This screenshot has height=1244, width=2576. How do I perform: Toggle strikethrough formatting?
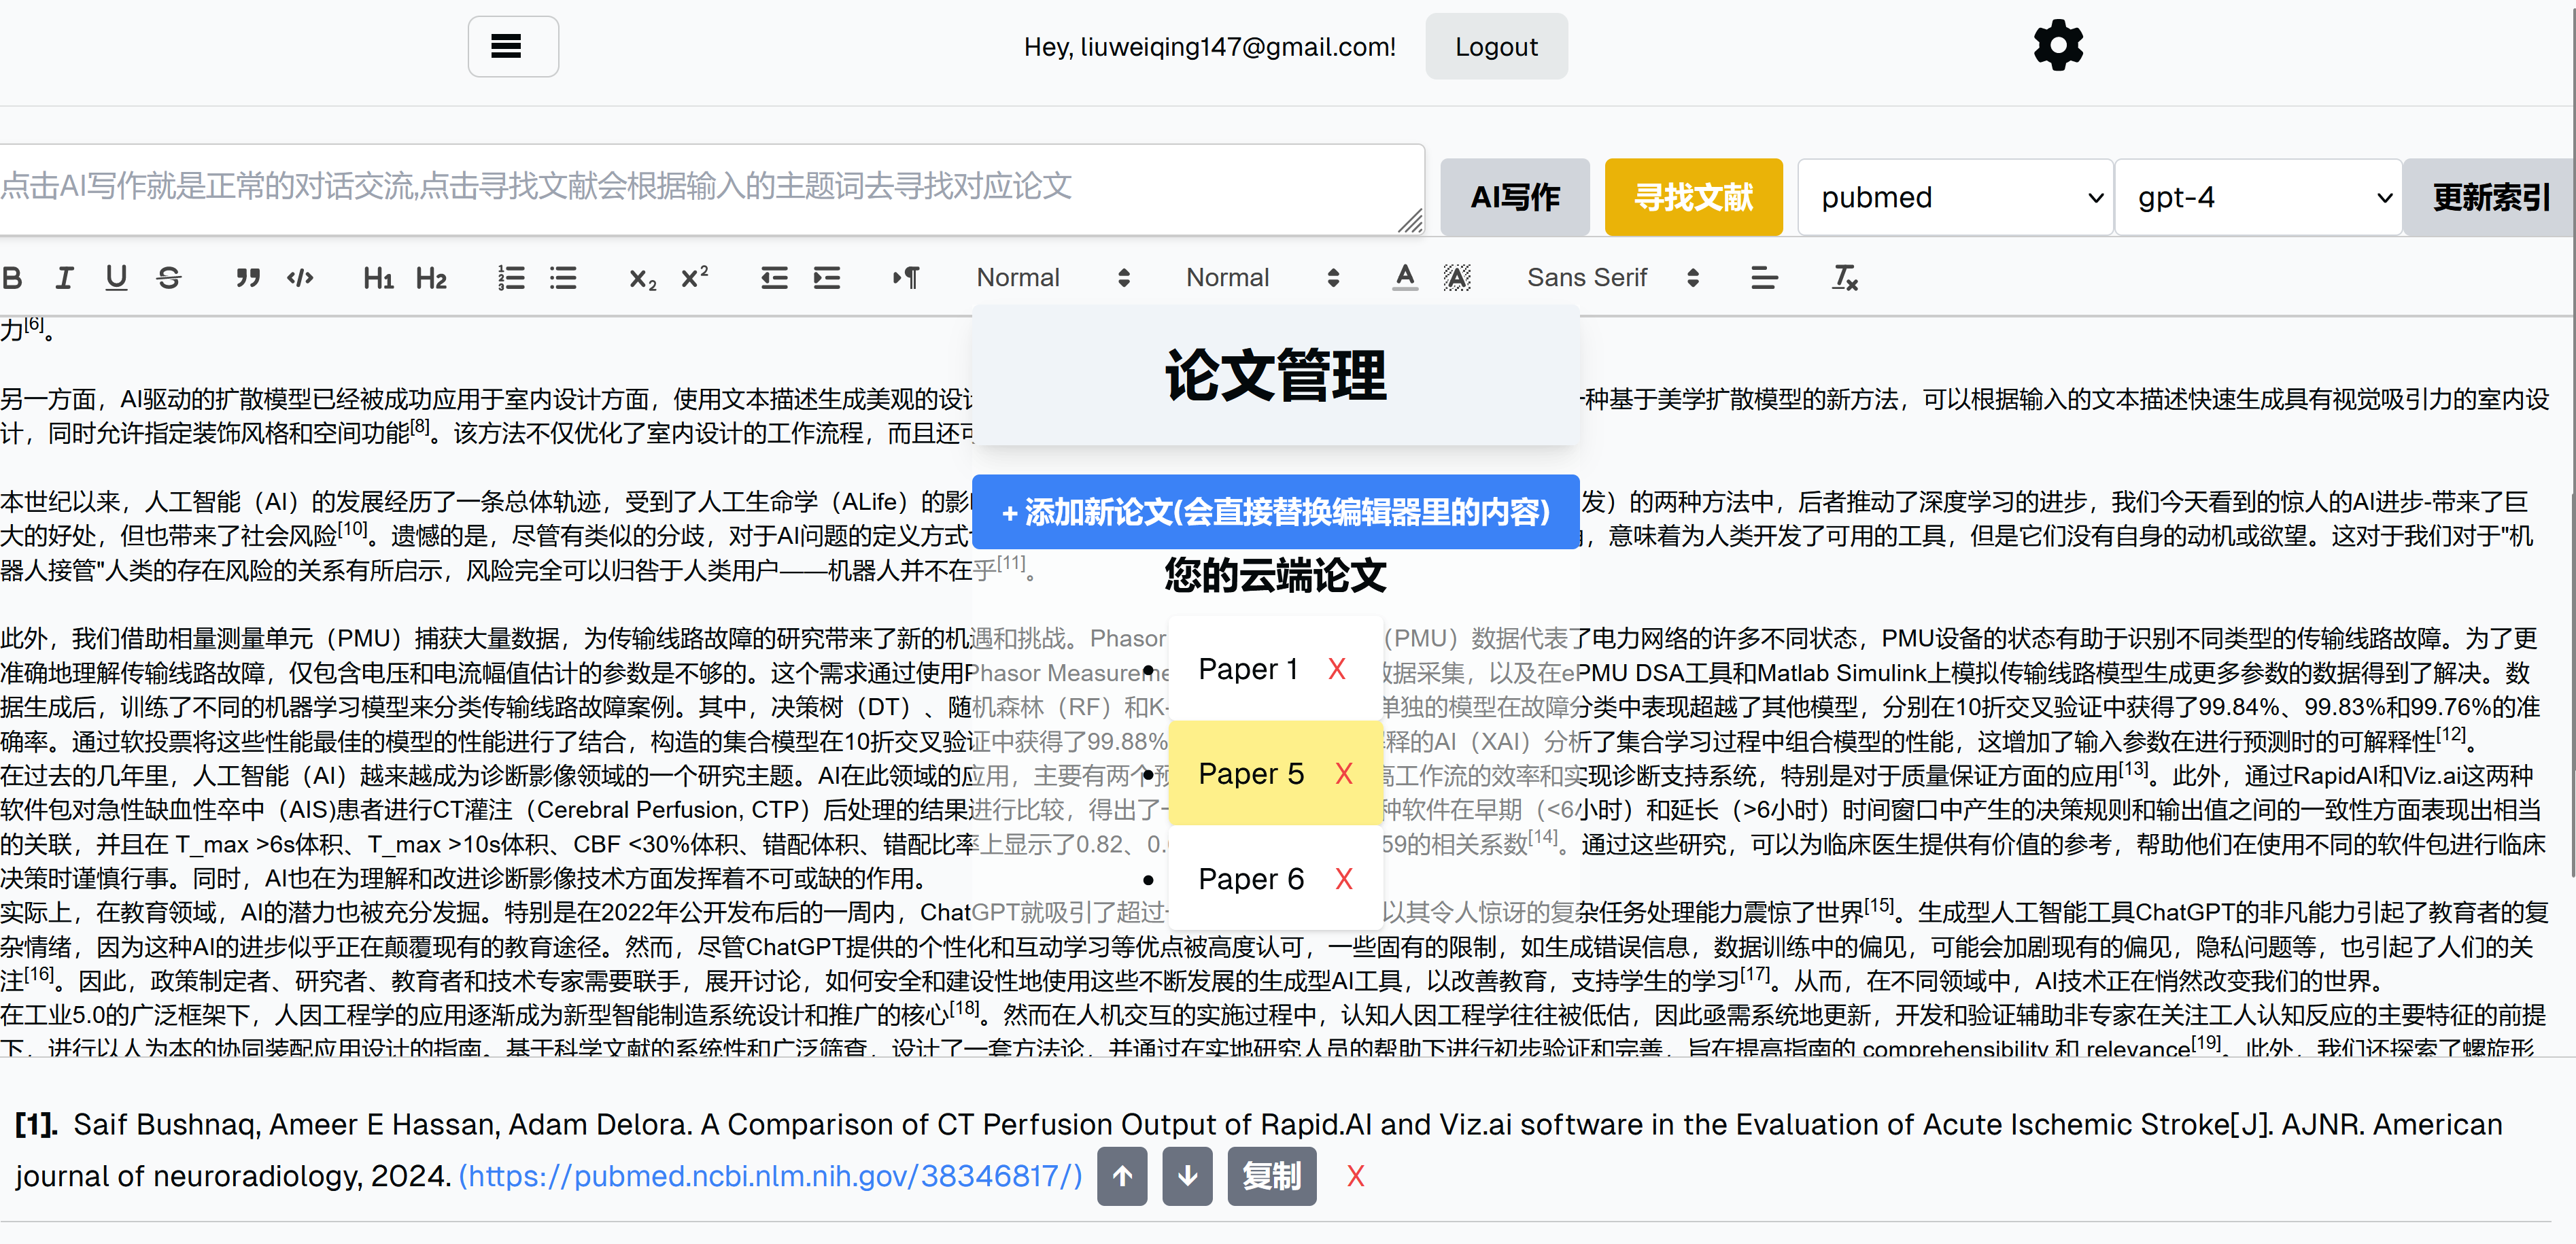point(169,278)
